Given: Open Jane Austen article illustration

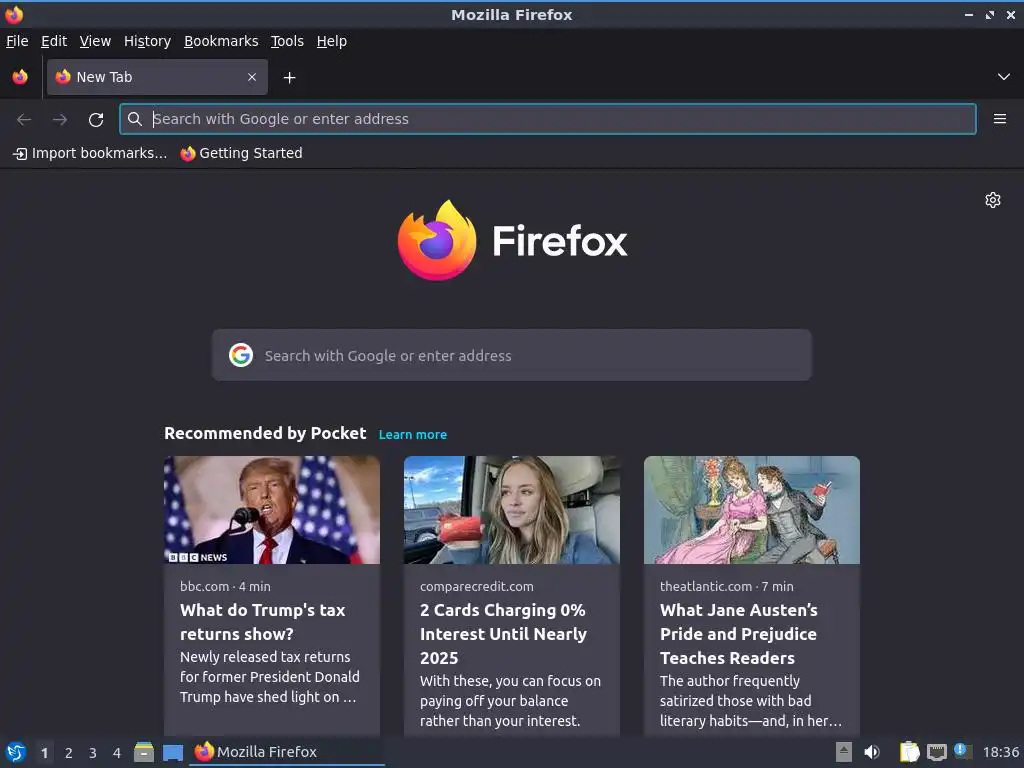Looking at the screenshot, I should [x=752, y=510].
